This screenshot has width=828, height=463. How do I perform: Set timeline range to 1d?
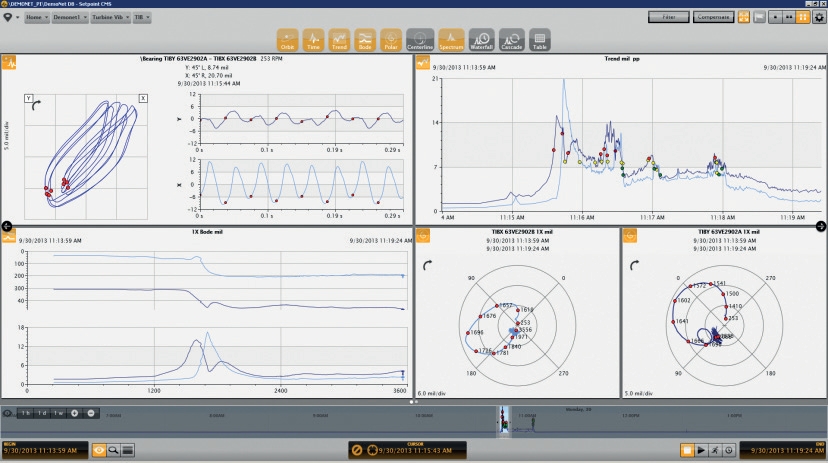point(42,413)
